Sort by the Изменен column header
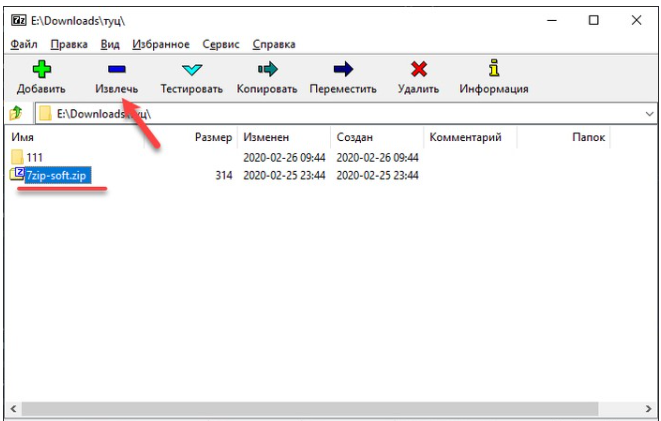Viewport: 661px width, 421px height. [265, 137]
